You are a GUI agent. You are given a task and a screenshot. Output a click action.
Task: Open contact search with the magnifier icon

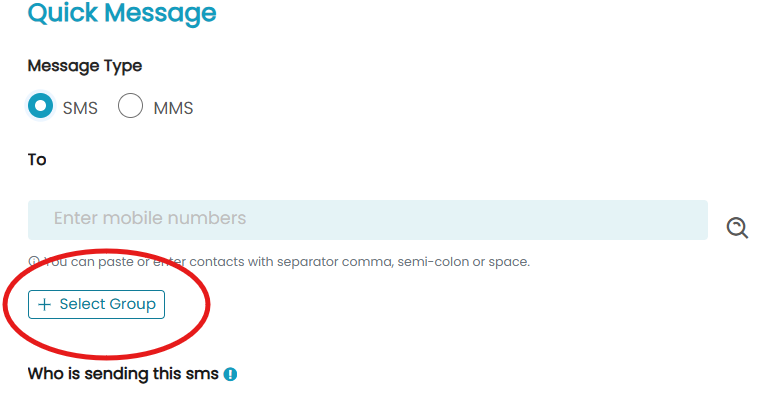click(x=737, y=228)
